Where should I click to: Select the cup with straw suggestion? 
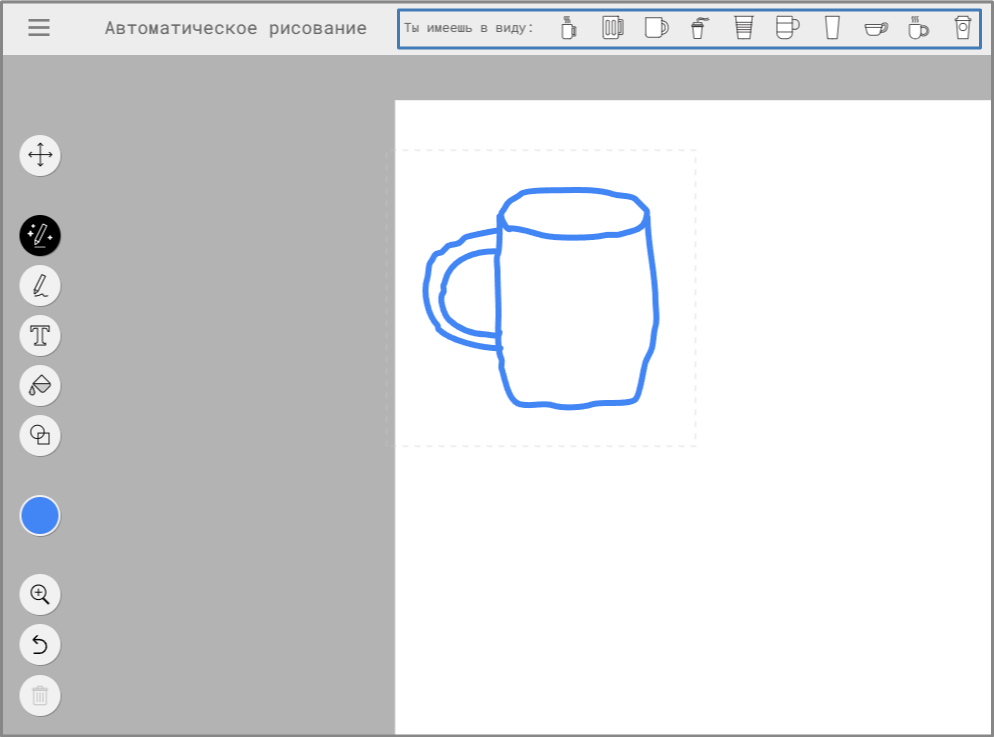(x=699, y=28)
